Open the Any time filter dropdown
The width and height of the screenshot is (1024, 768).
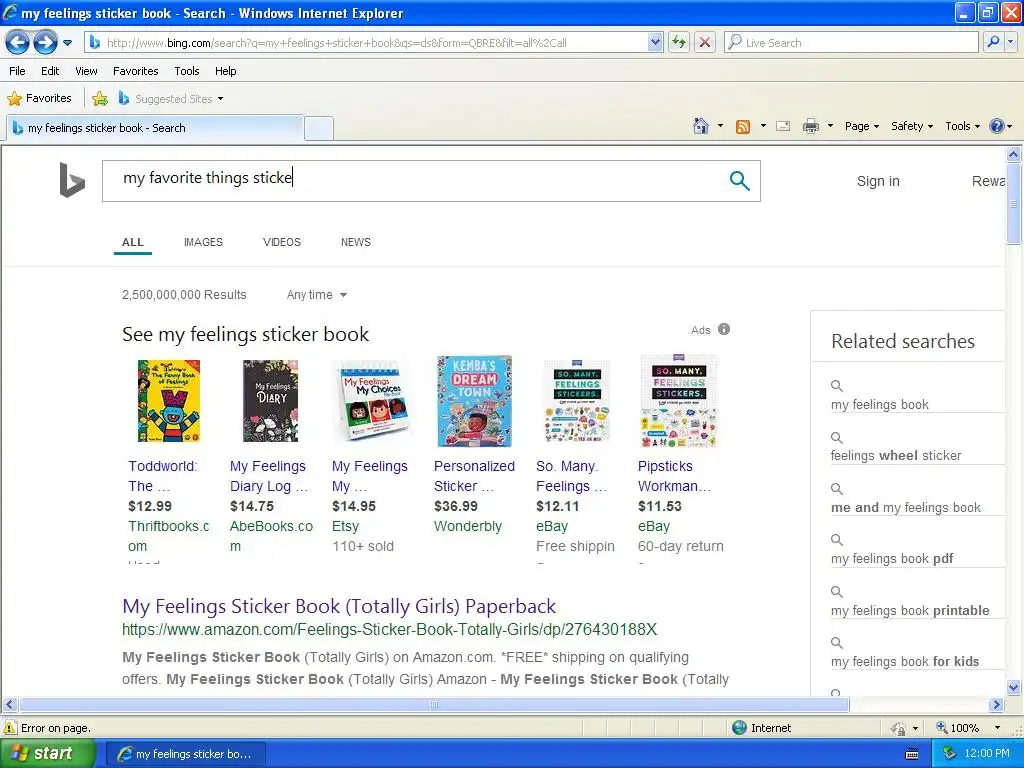pyautogui.click(x=317, y=295)
